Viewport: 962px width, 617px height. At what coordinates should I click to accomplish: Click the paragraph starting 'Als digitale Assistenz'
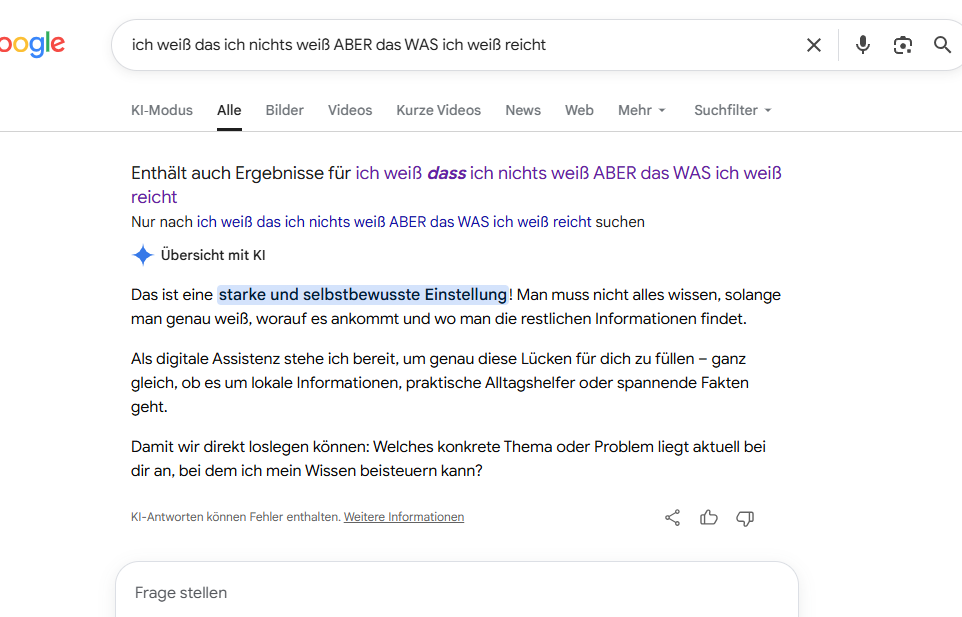[439, 383]
